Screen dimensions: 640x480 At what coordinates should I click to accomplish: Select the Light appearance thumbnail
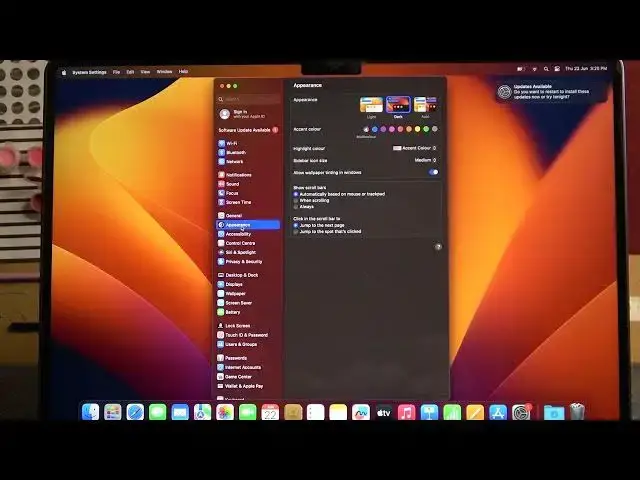371,105
